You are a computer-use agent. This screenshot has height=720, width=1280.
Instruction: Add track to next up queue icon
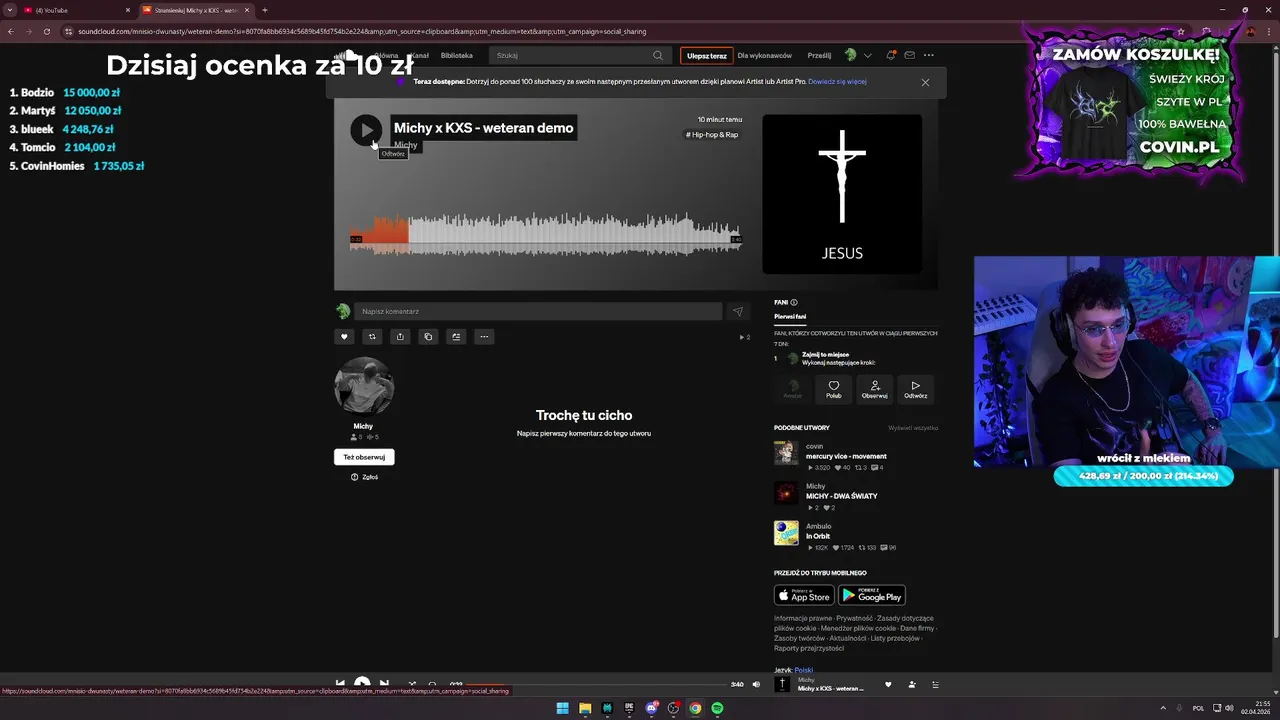pos(456,337)
